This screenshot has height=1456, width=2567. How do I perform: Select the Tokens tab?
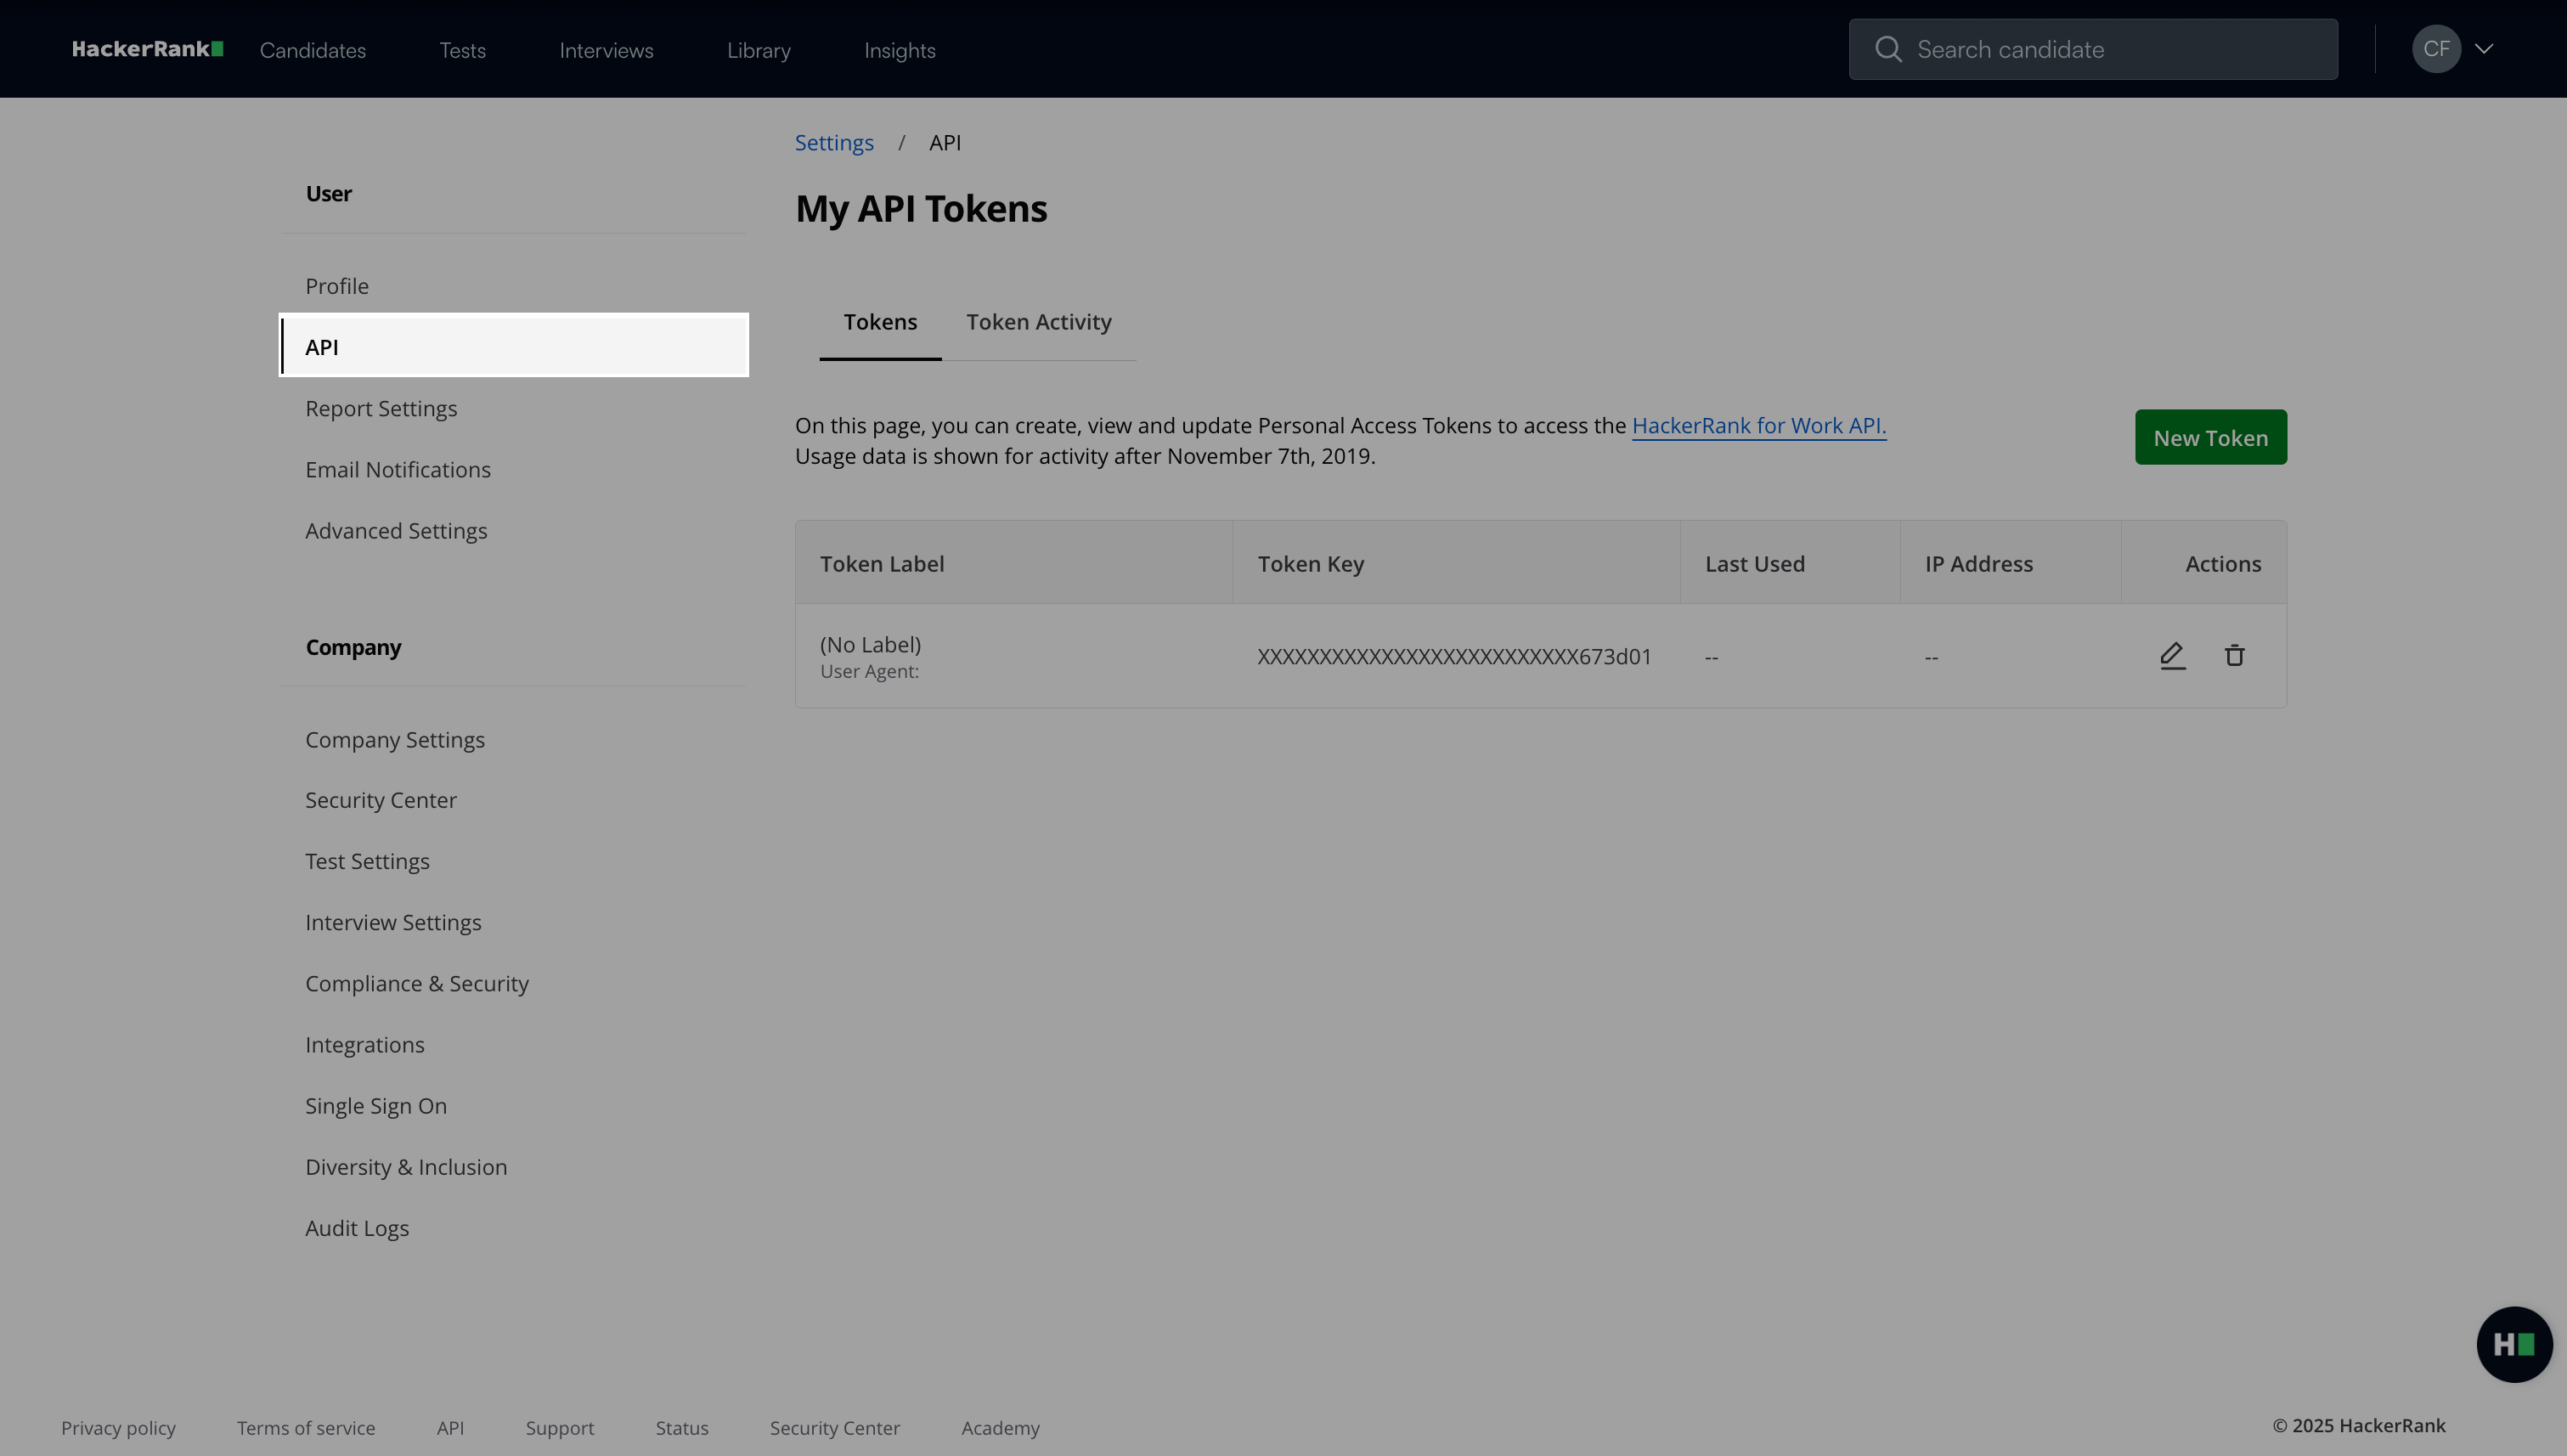[x=880, y=322]
